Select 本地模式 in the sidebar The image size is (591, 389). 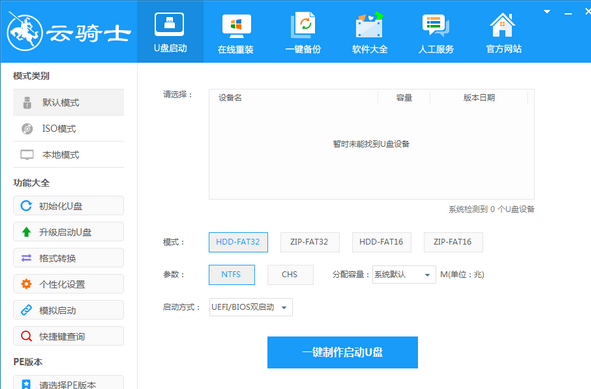click(x=69, y=155)
